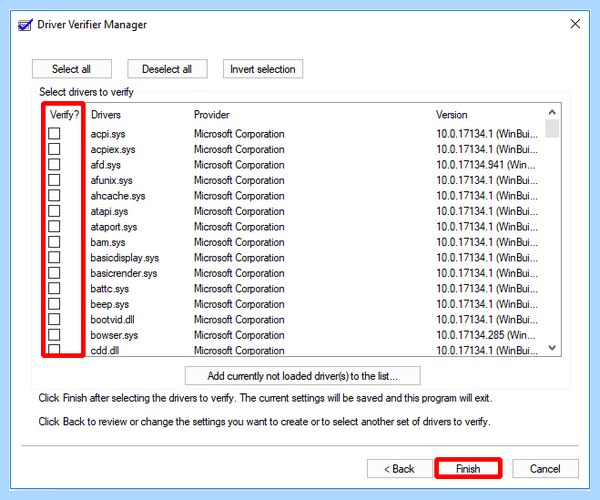Select the bowser.sys driver name
The image size is (600, 500).
point(114,336)
